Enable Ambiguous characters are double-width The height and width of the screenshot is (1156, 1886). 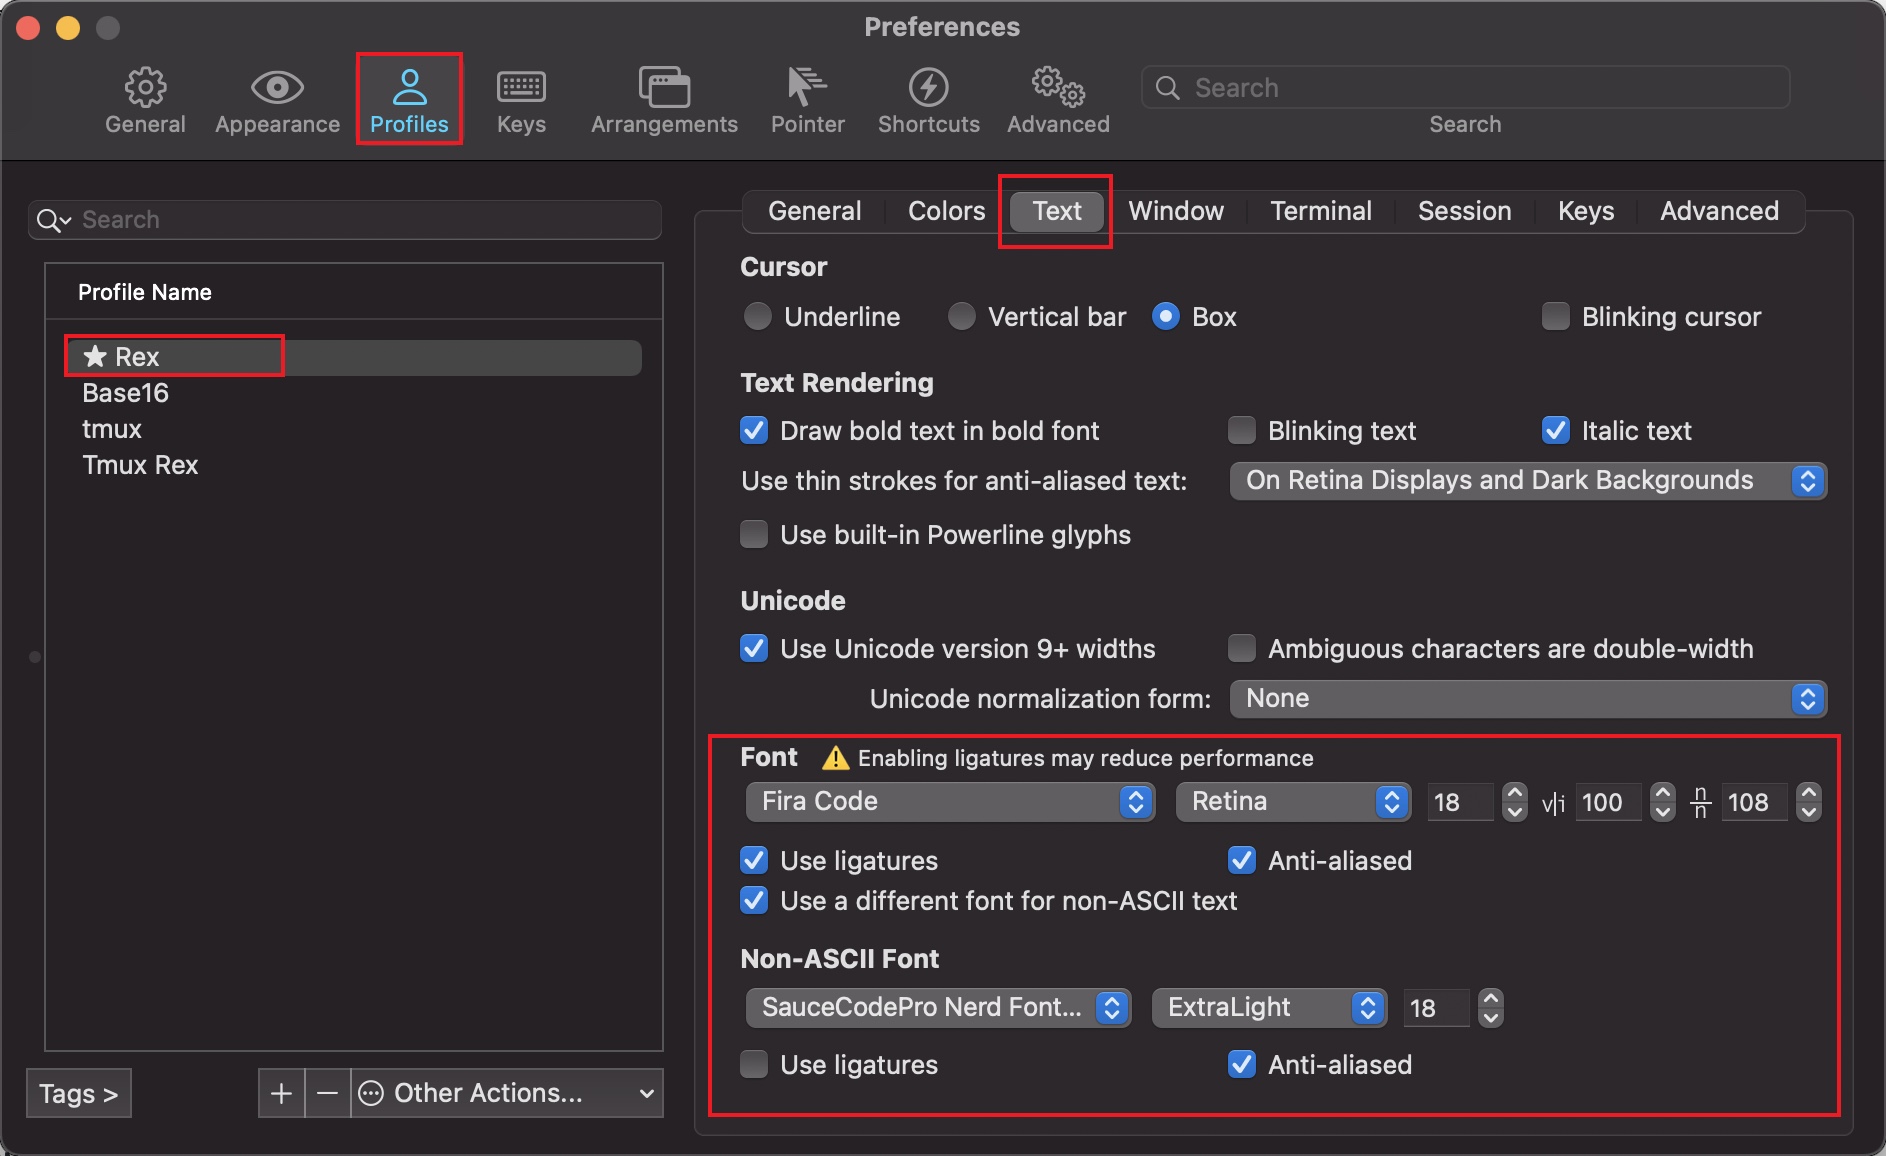tap(1242, 649)
